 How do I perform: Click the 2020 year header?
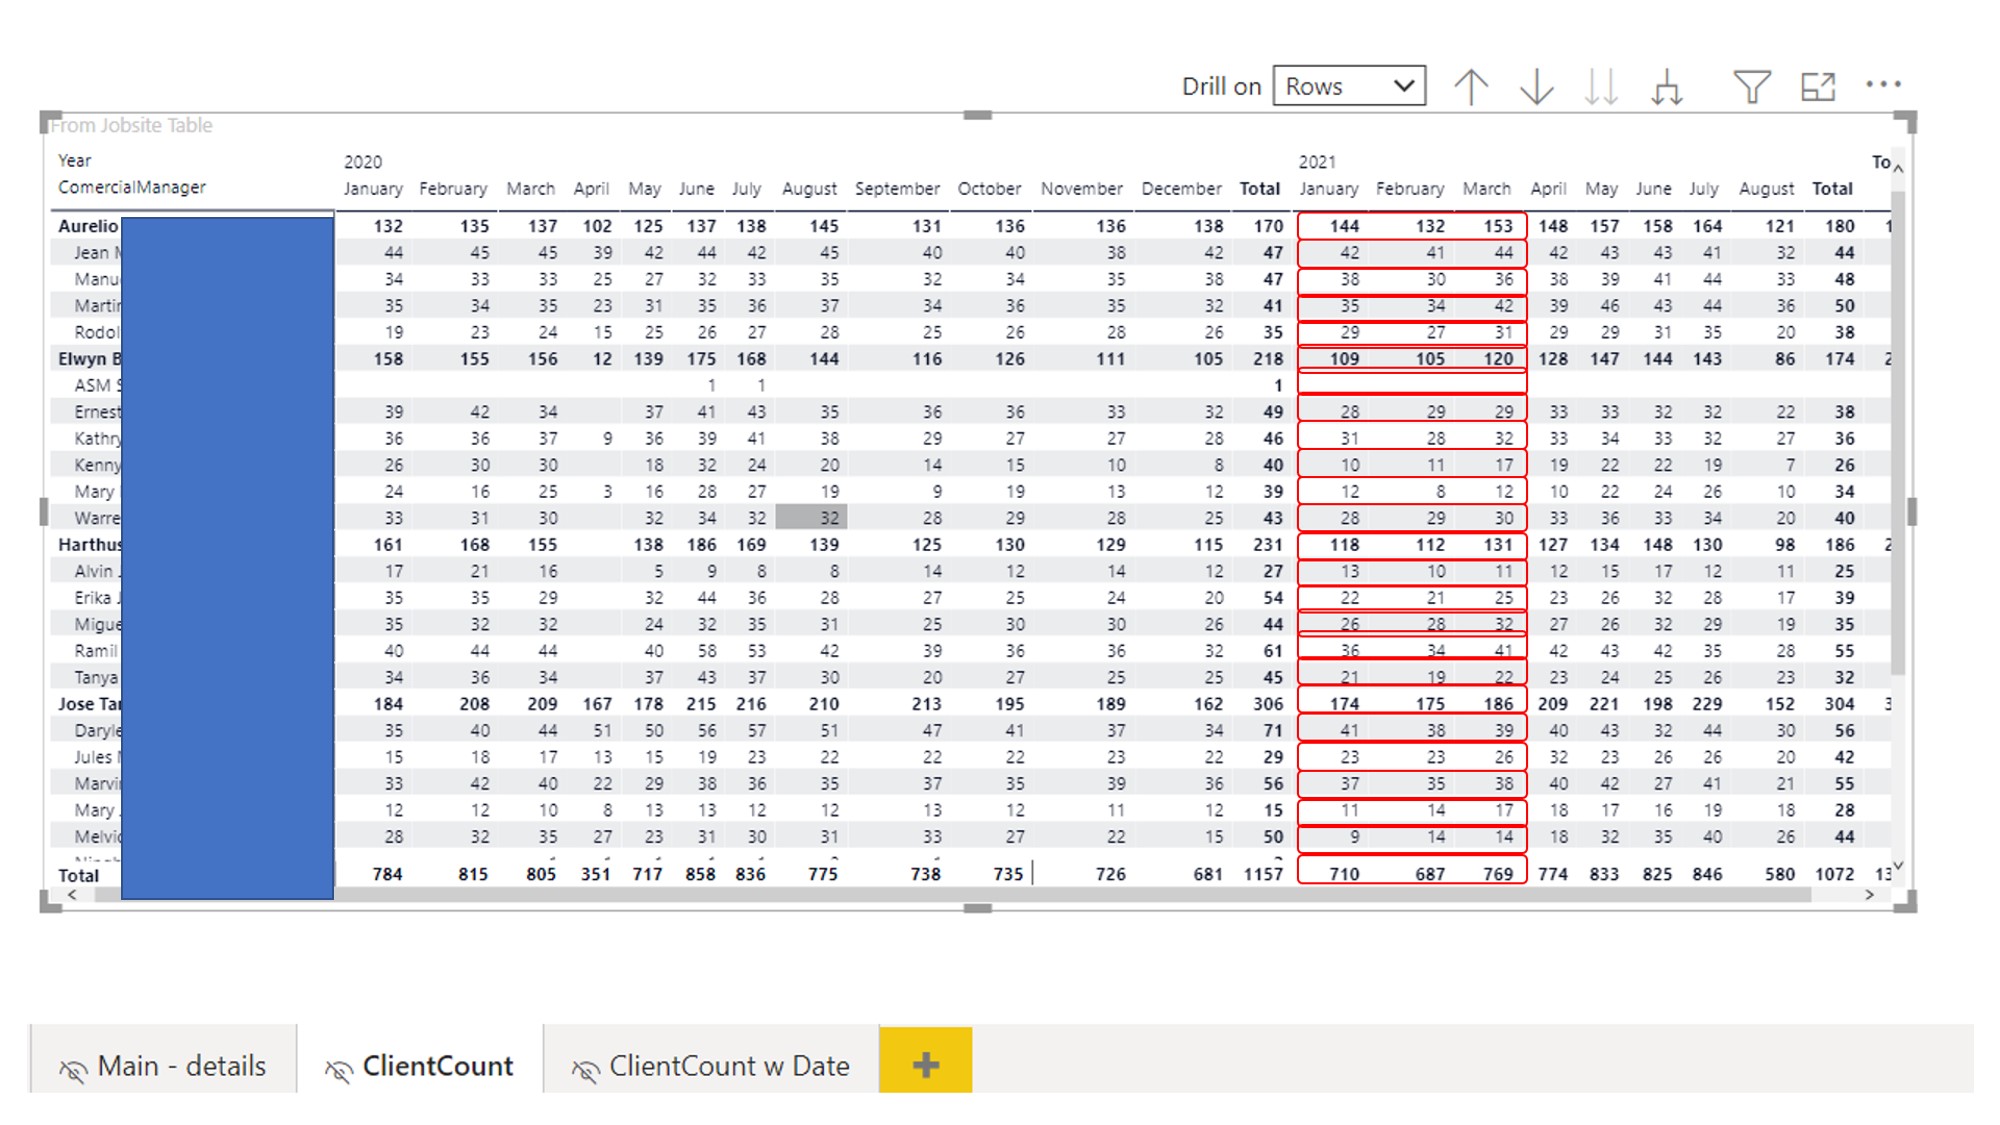point(363,162)
